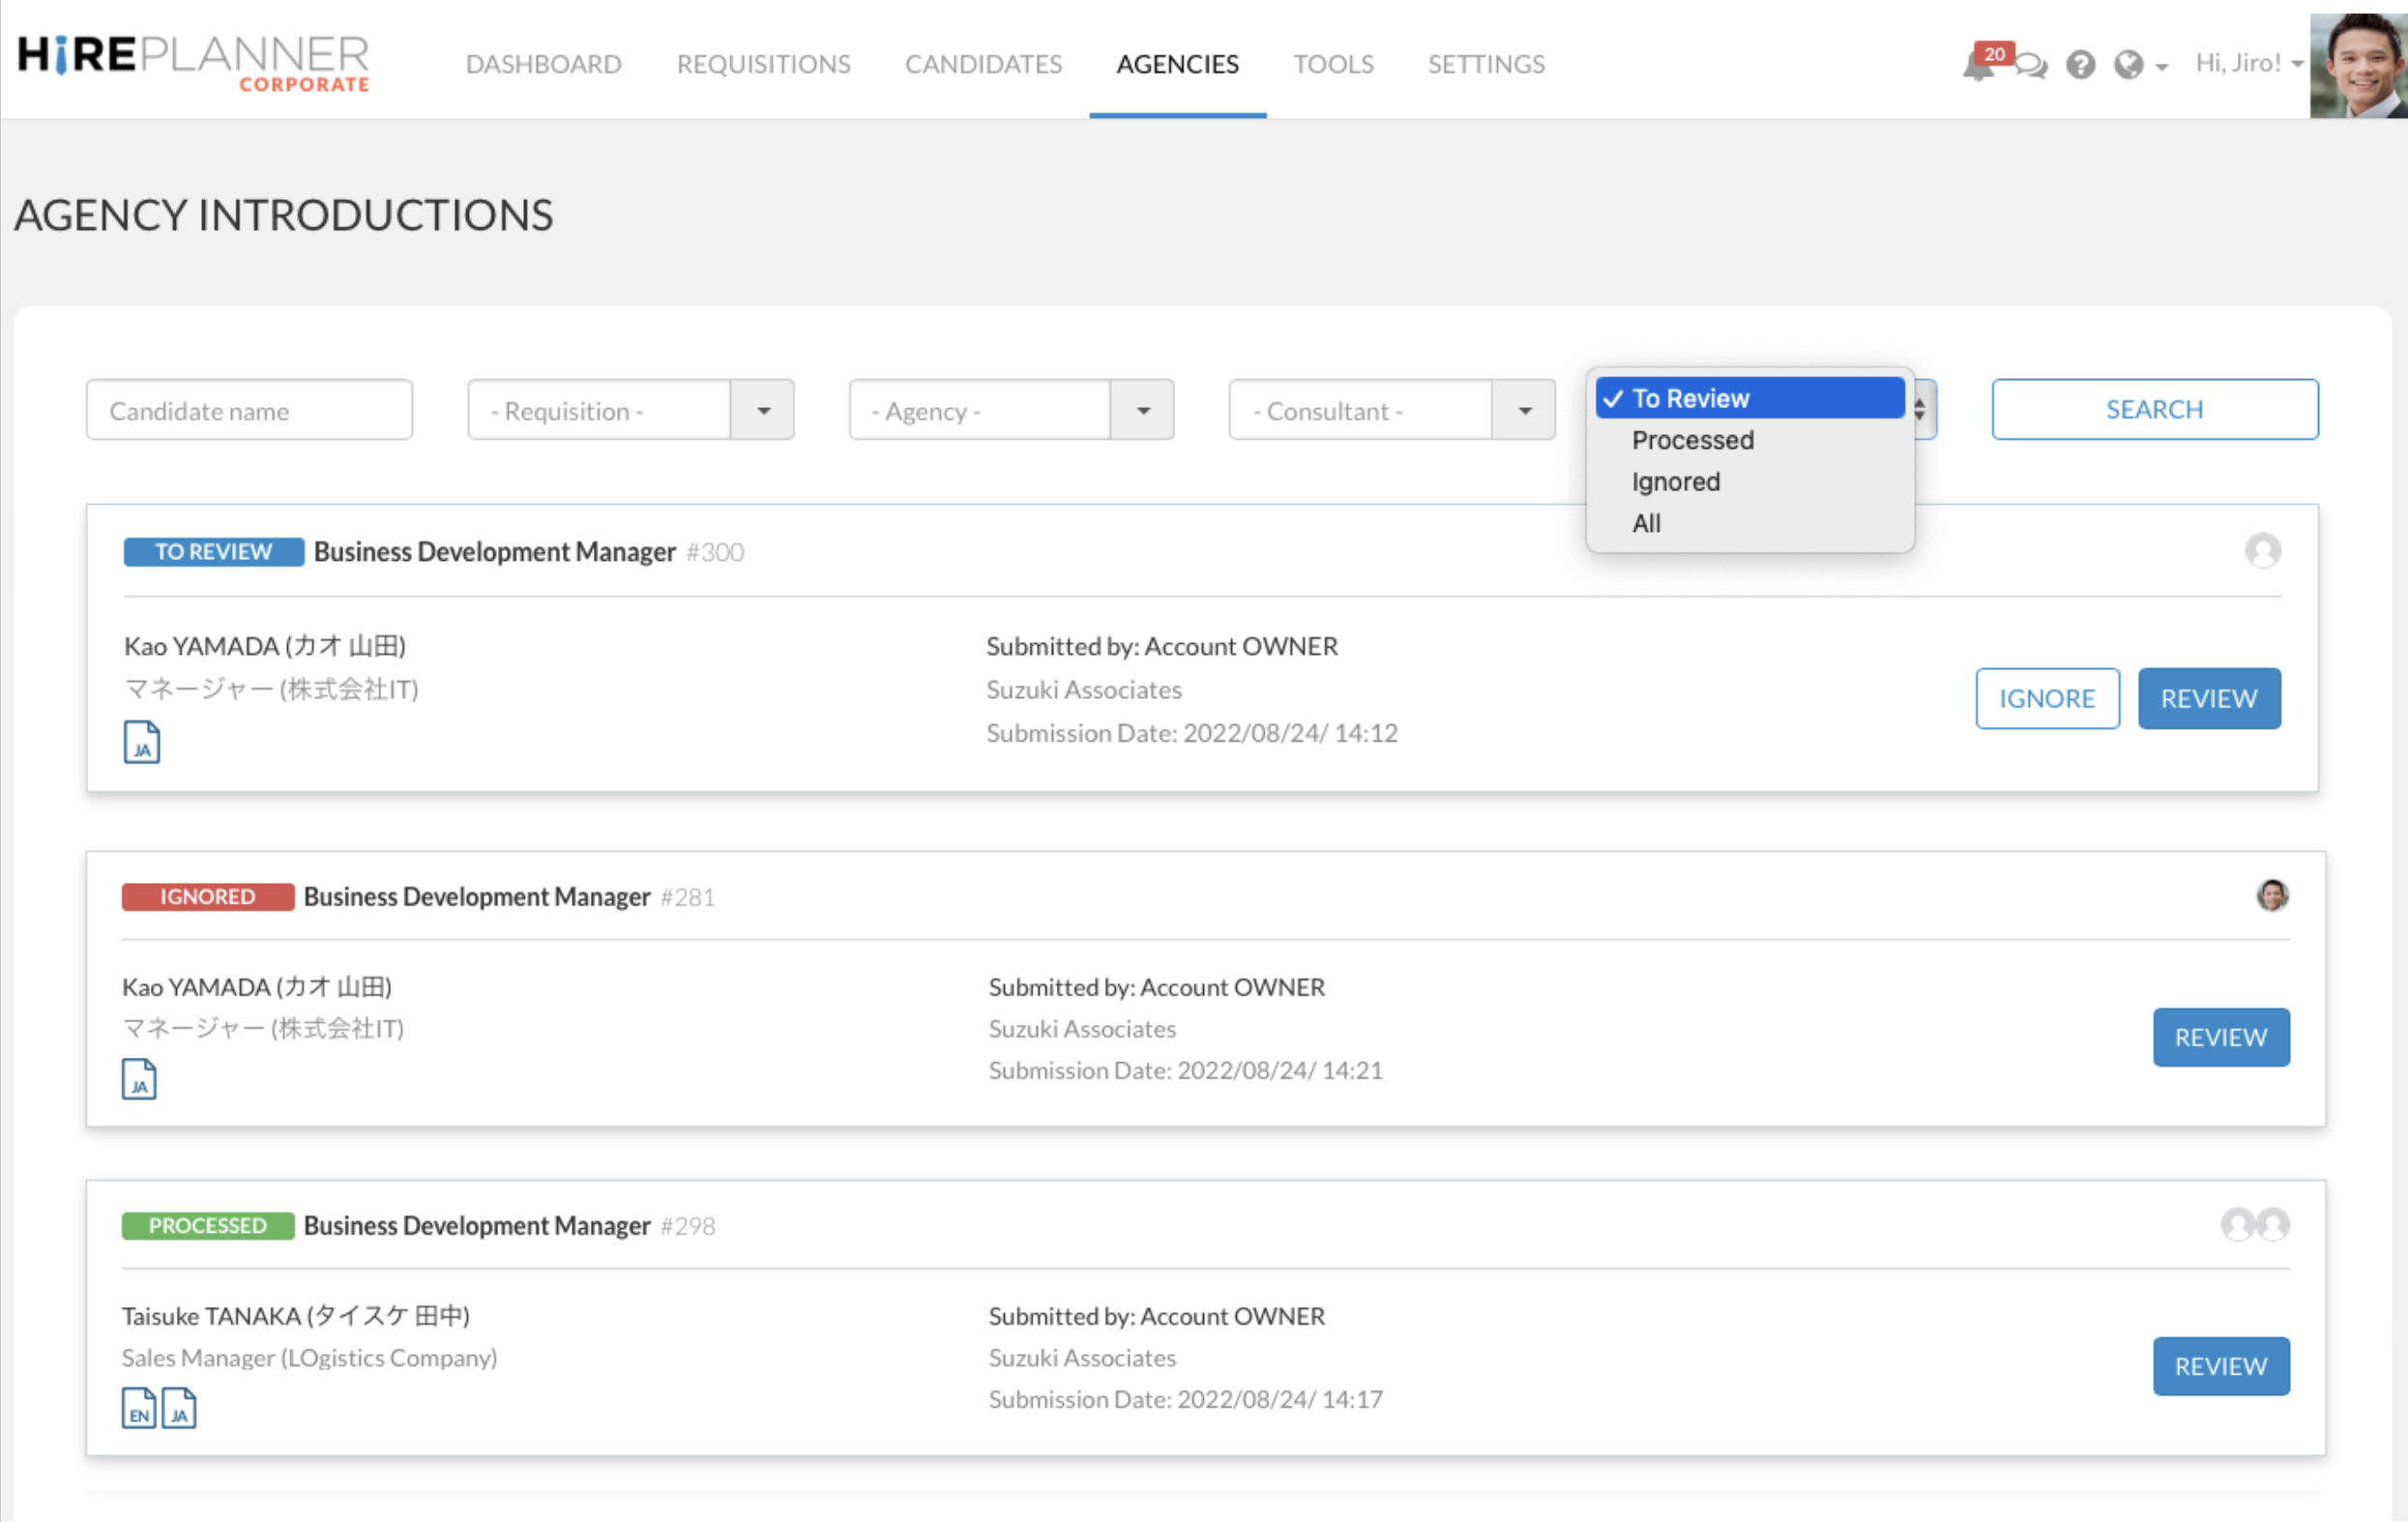Screen dimensions: 2408x1522
Task: Click the Candidate name input field
Action: coord(249,410)
